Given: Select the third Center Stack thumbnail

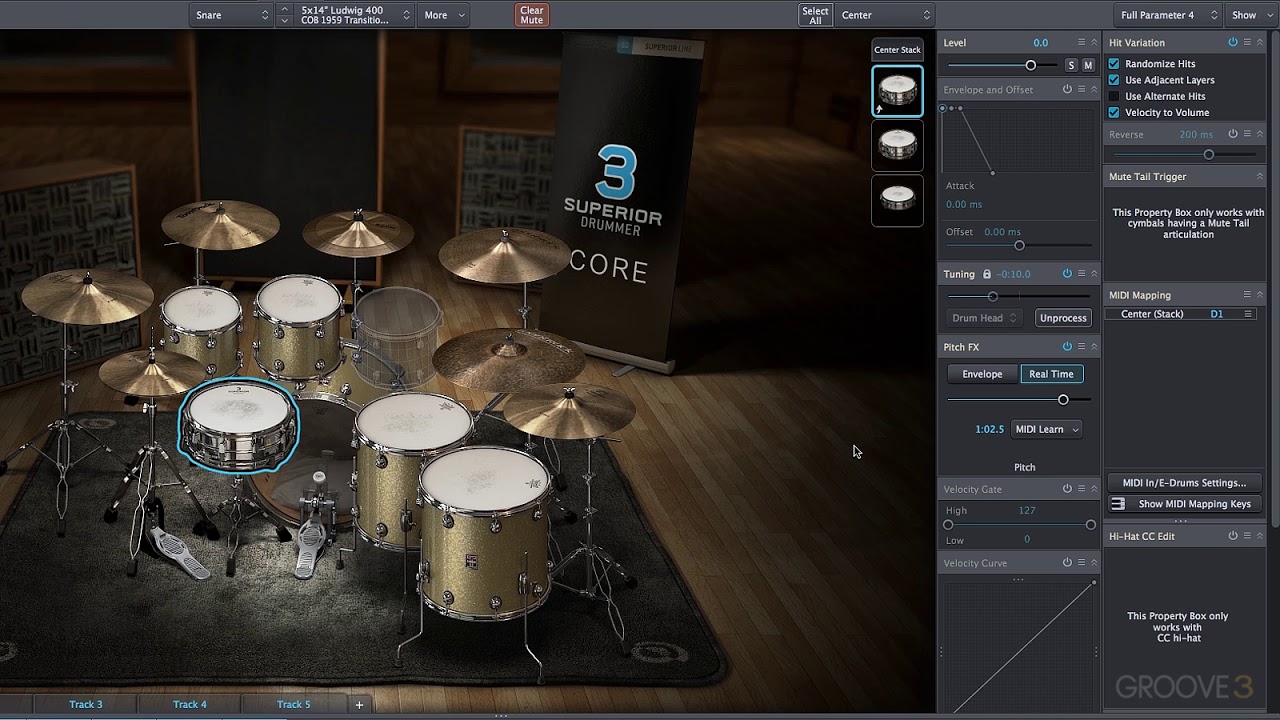Looking at the screenshot, I should pos(897,200).
